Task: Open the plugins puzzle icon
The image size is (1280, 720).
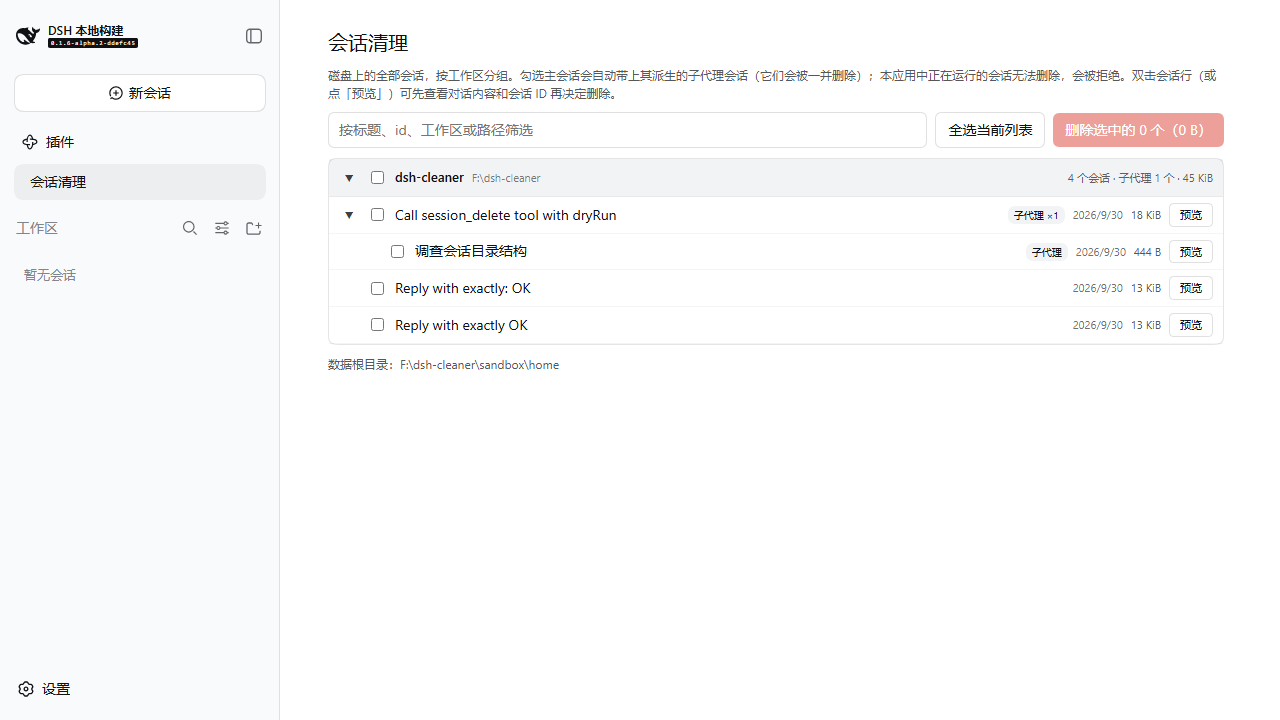Action: 30,142
